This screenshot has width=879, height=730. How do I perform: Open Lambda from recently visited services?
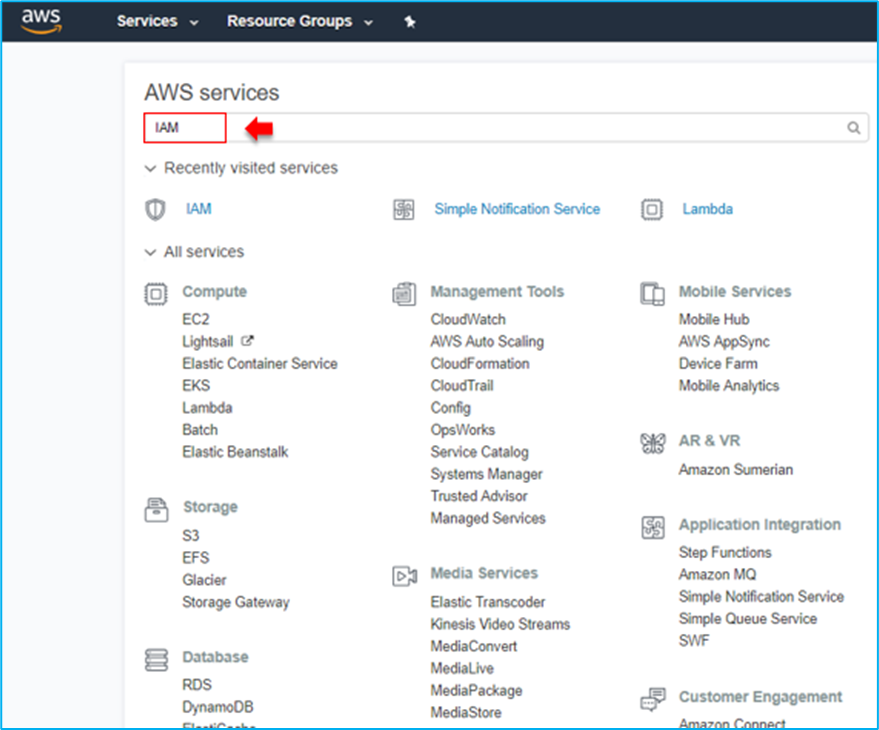click(x=707, y=209)
